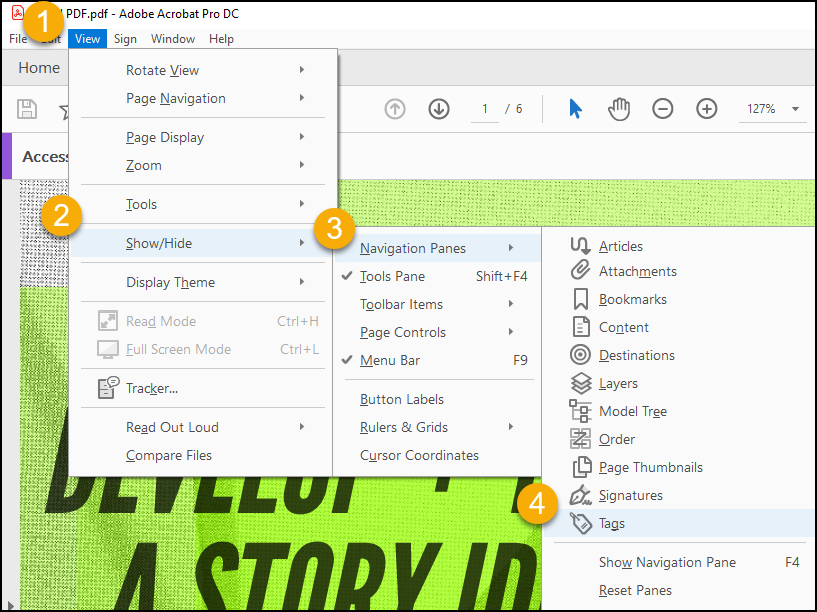The height and width of the screenshot is (612, 817).
Task: Open the Content pane
Action: click(x=679, y=328)
